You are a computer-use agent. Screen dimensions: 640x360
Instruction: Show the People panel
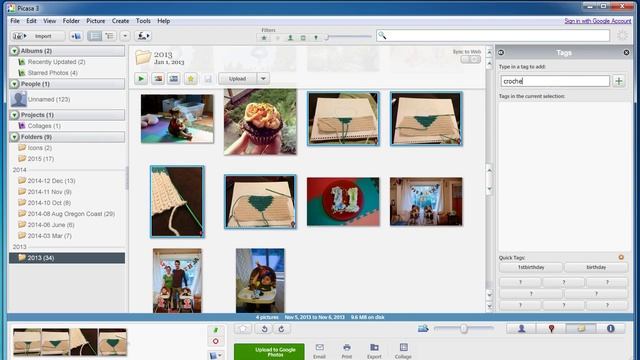pyautogui.click(x=521, y=329)
